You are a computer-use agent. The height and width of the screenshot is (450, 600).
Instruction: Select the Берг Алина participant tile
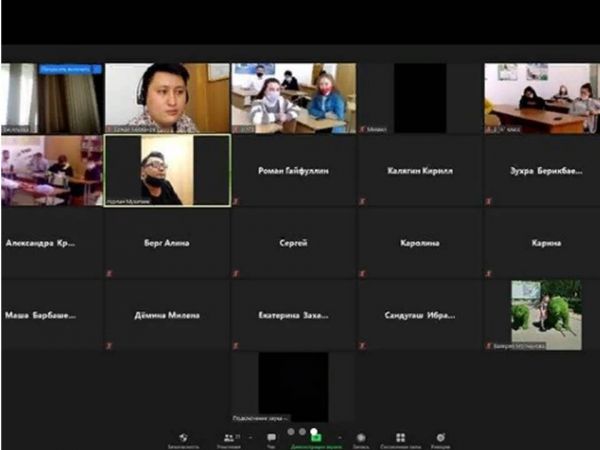(x=167, y=243)
